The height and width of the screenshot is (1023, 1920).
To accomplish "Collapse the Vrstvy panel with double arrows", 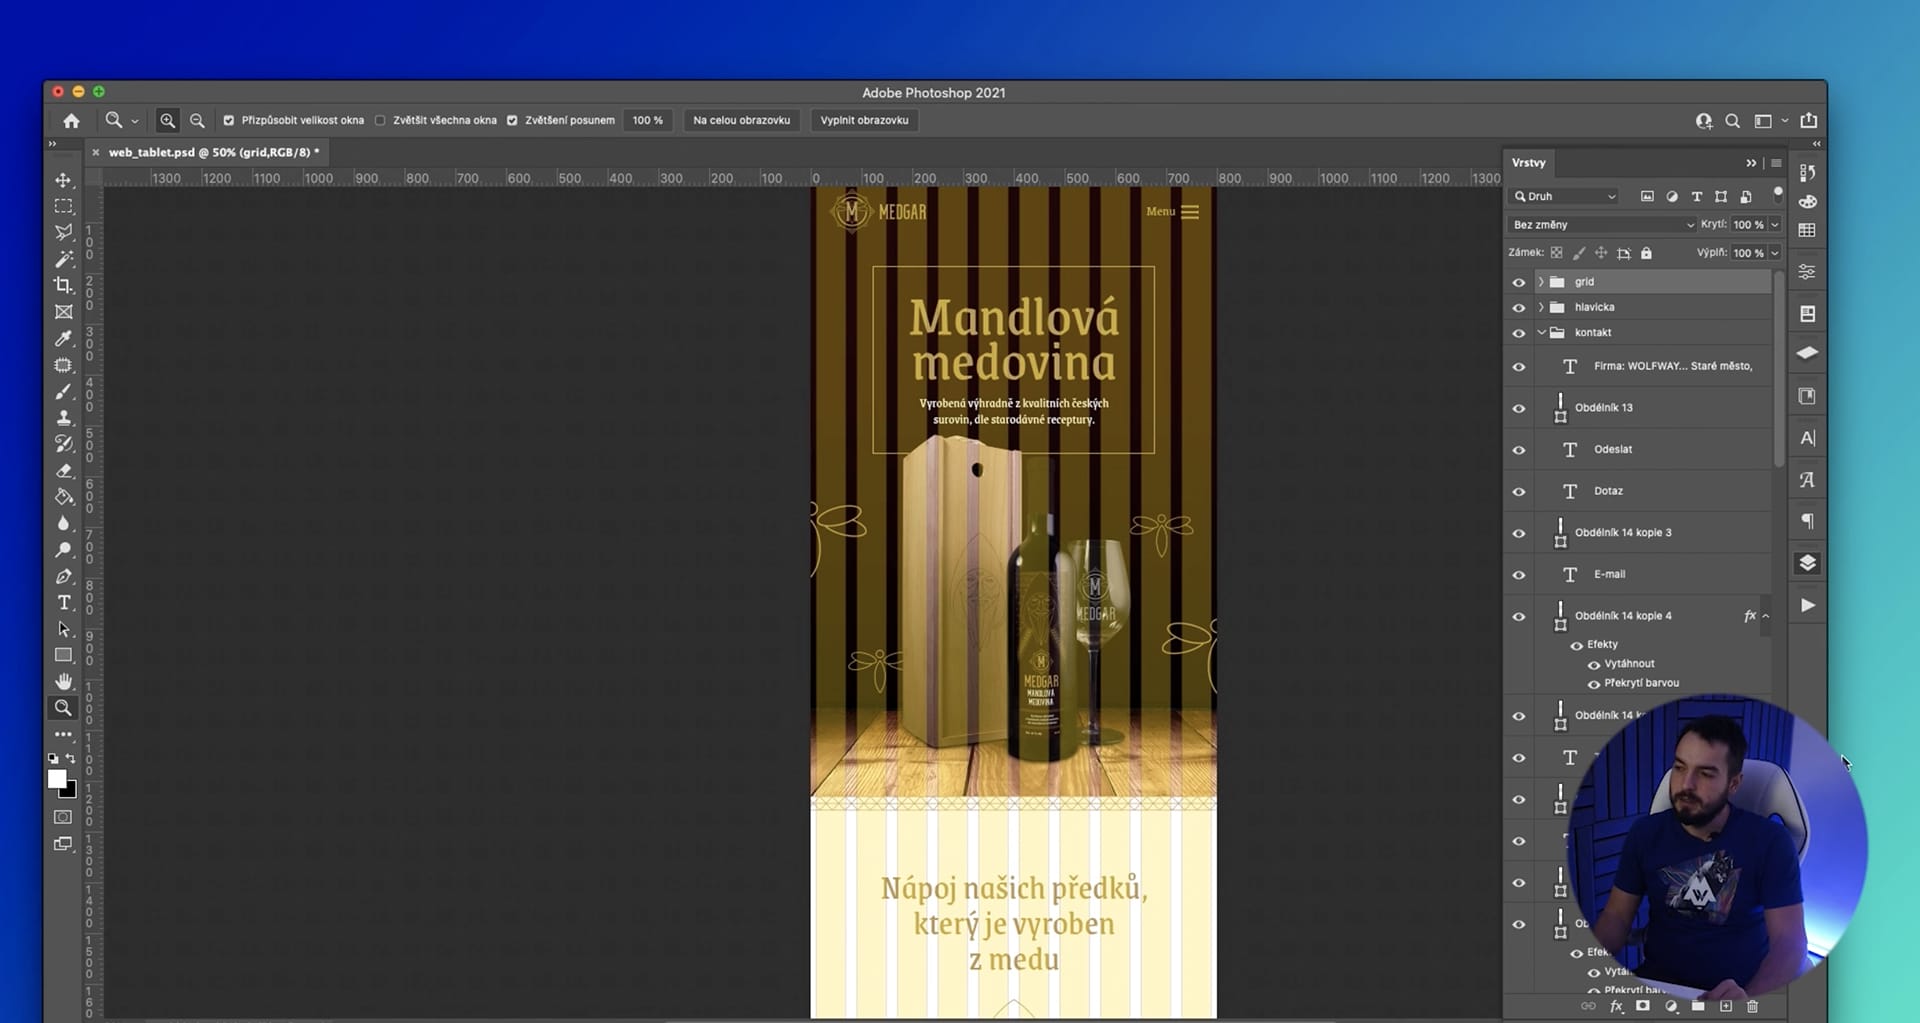I will tap(1751, 163).
